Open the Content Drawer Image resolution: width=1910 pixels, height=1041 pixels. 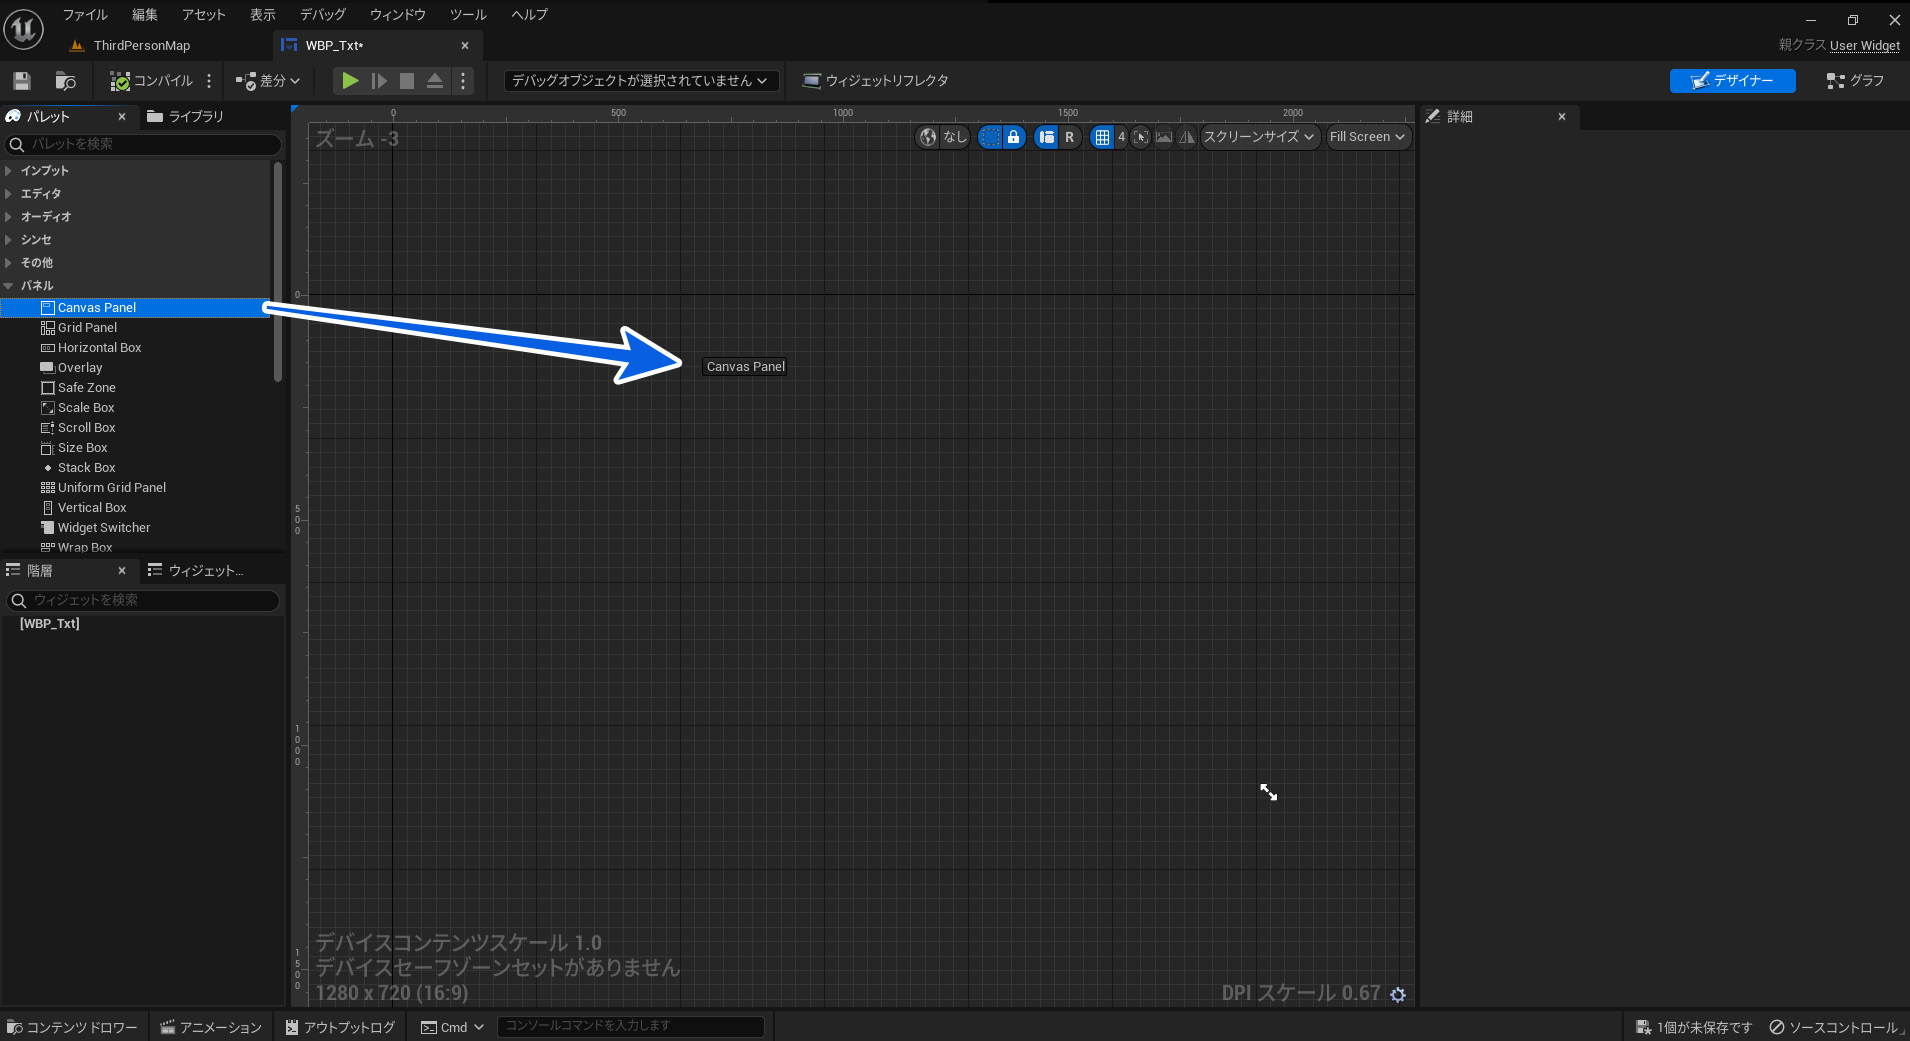coord(72,1027)
